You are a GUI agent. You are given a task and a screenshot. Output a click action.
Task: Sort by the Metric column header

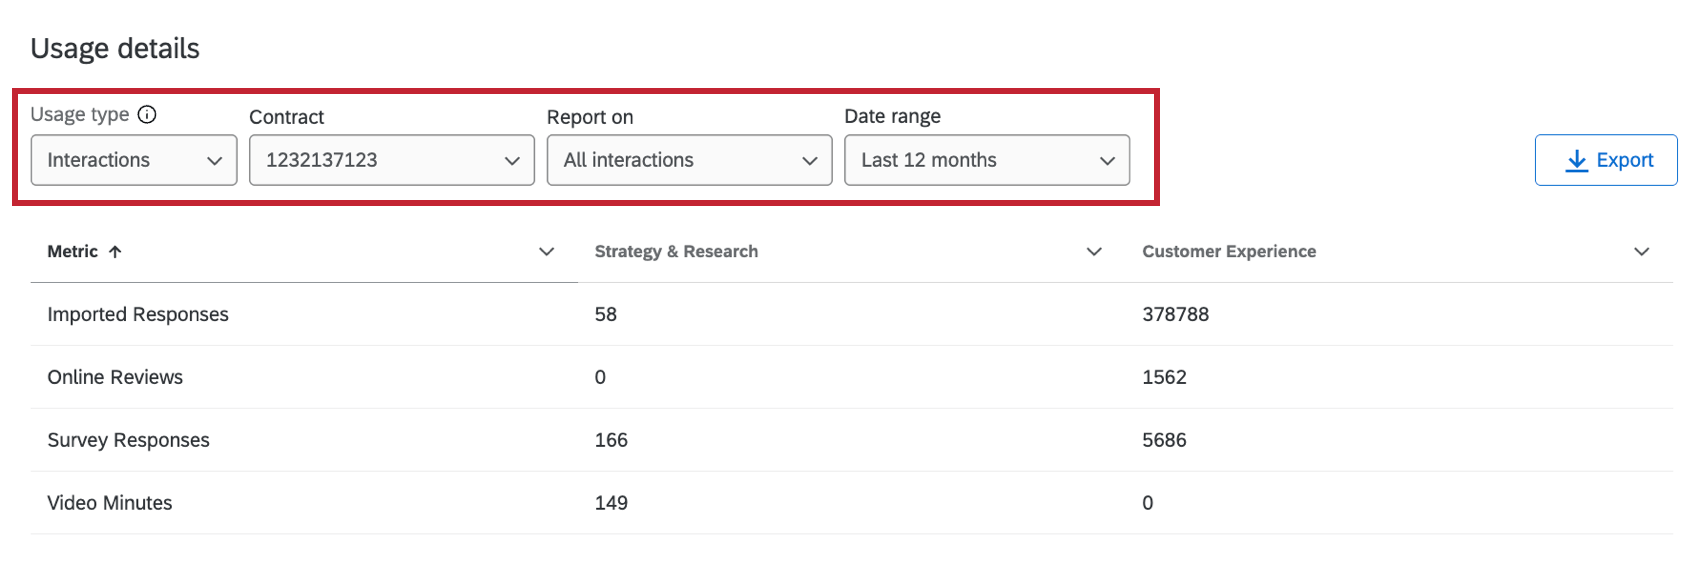pyautogui.click(x=73, y=252)
